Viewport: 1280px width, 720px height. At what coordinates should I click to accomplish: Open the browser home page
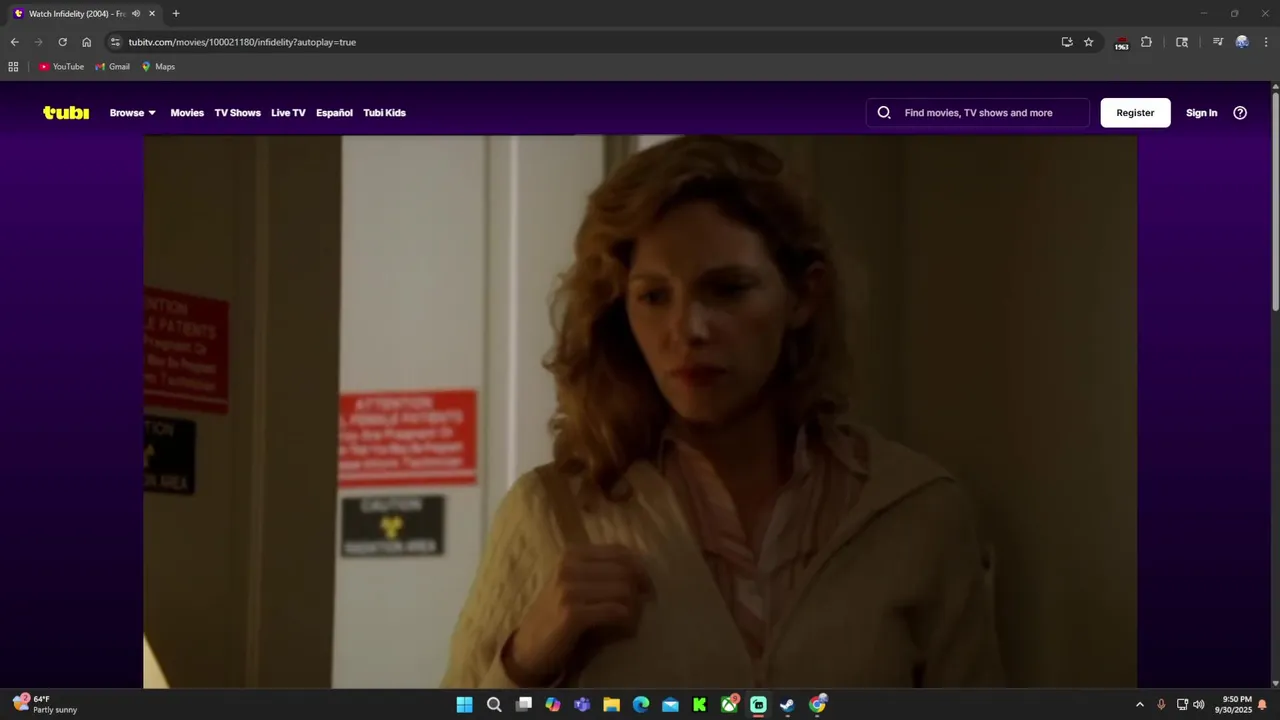point(86,42)
